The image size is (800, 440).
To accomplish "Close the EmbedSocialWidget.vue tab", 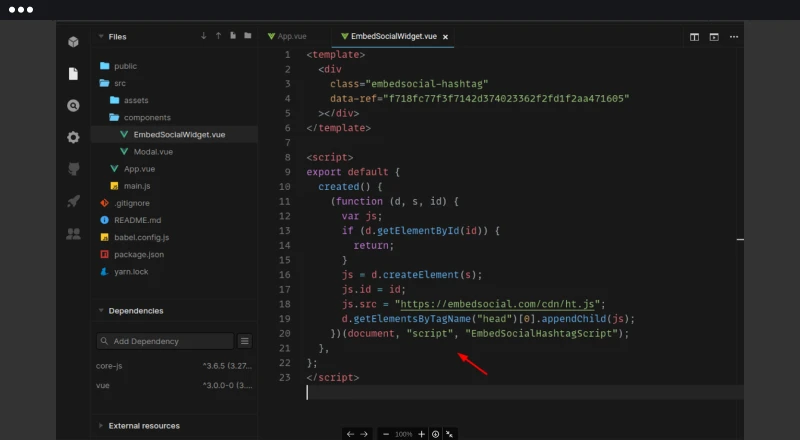I will 445,37.
